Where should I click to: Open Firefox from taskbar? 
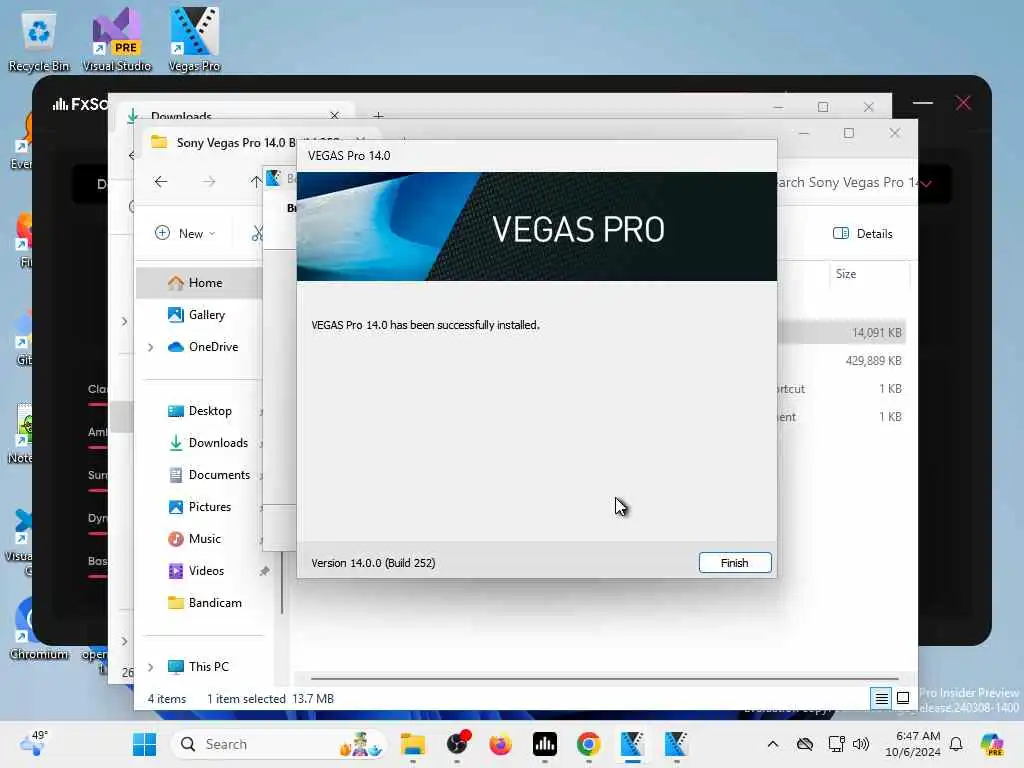[500, 744]
